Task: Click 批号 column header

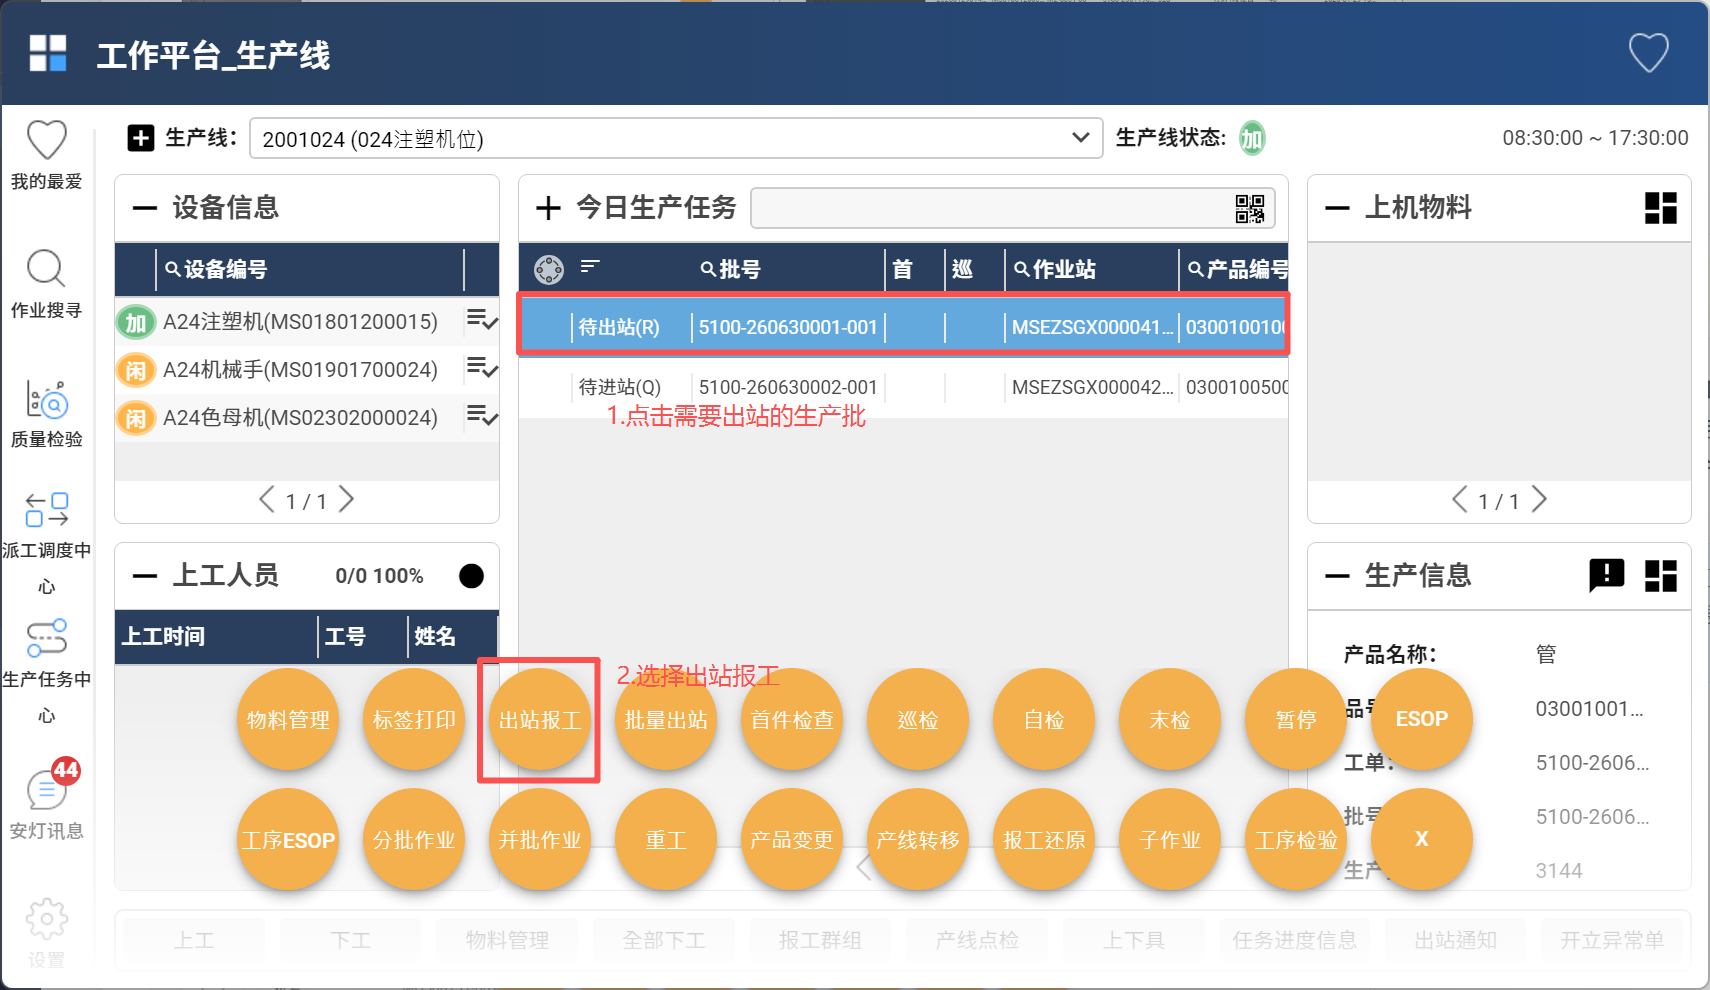Action: (x=731, y=269)
